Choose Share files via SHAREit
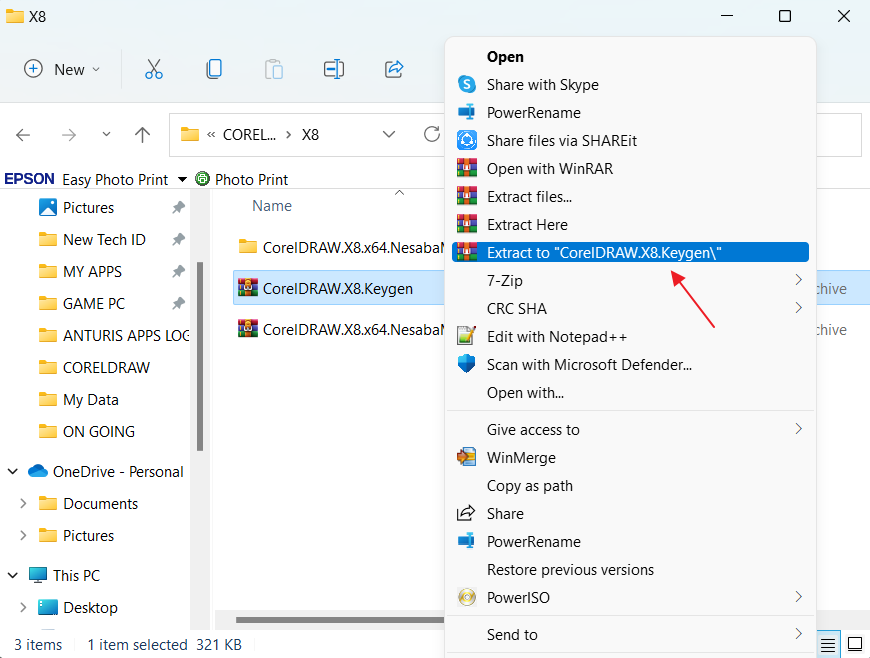 (630, 140)
